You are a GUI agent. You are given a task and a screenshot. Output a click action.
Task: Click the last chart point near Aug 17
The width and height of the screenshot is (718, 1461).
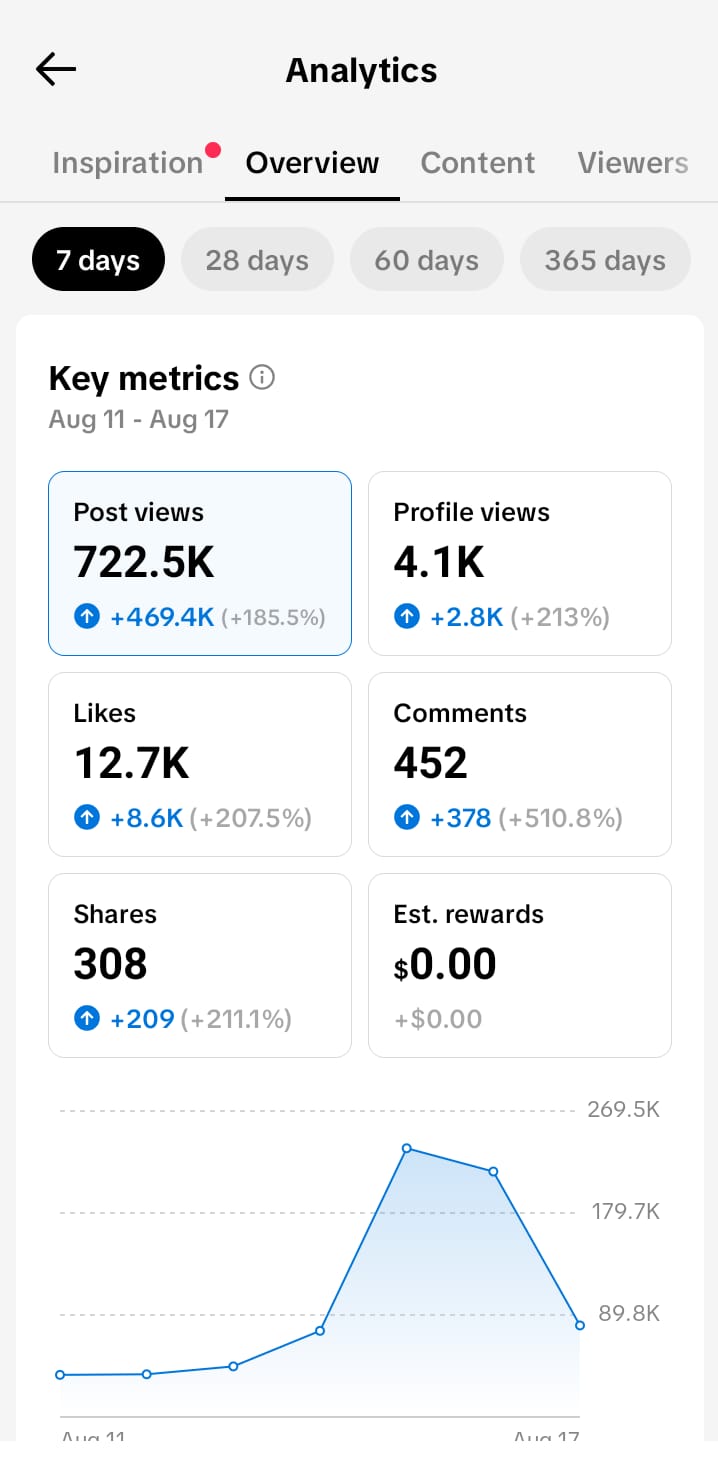580,1325
